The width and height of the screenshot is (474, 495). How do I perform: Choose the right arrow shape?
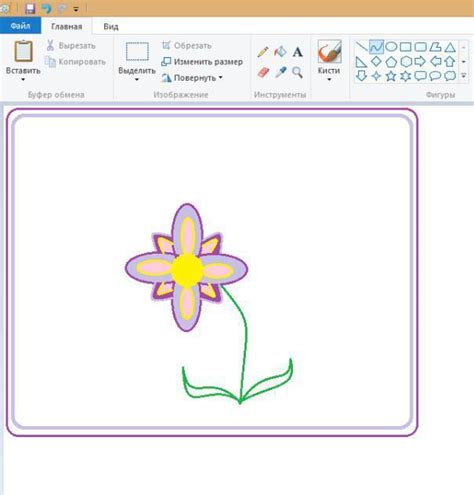click(420, 62)
